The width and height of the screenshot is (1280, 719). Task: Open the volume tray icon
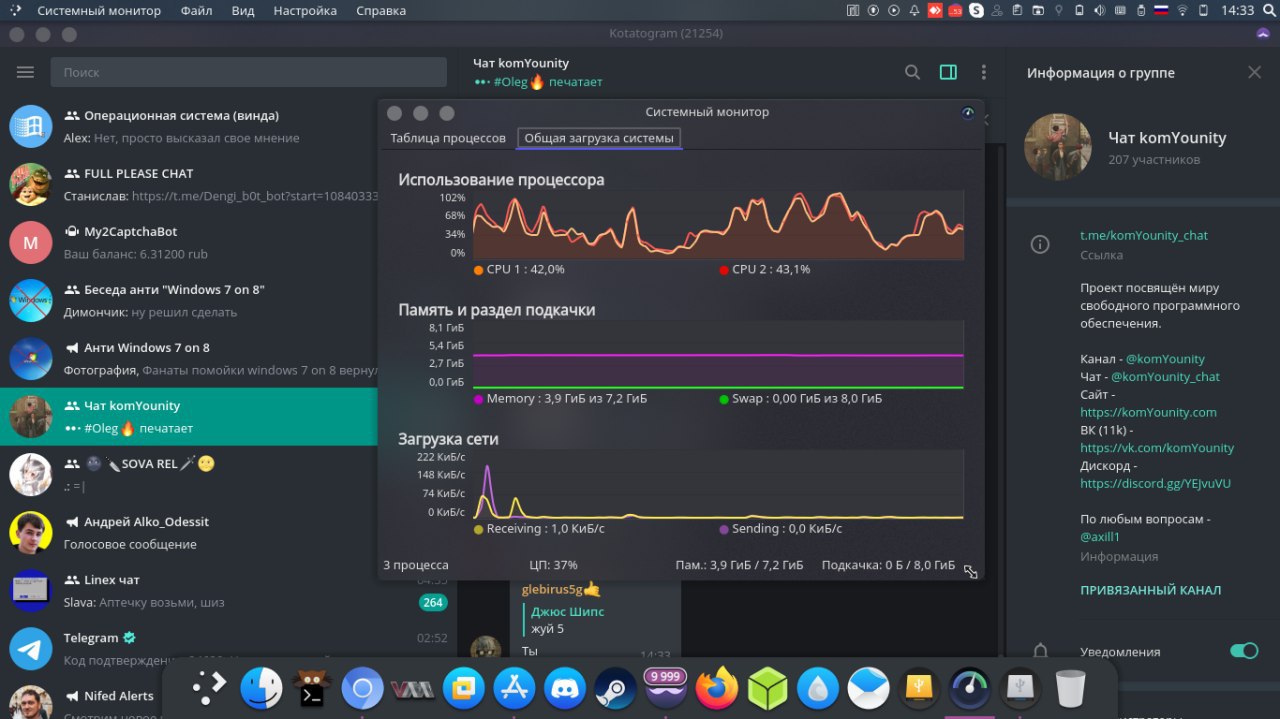click(x=1099, y=10)
